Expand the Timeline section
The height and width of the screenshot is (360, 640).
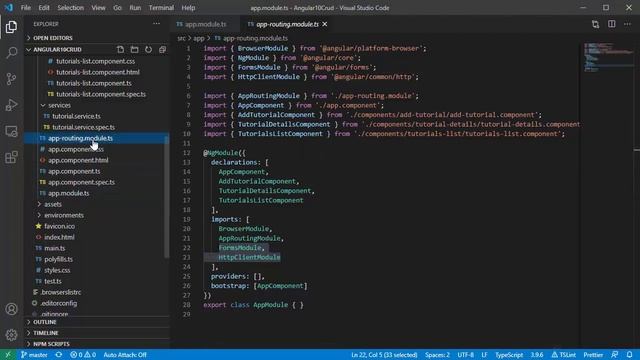coord(97,333)
